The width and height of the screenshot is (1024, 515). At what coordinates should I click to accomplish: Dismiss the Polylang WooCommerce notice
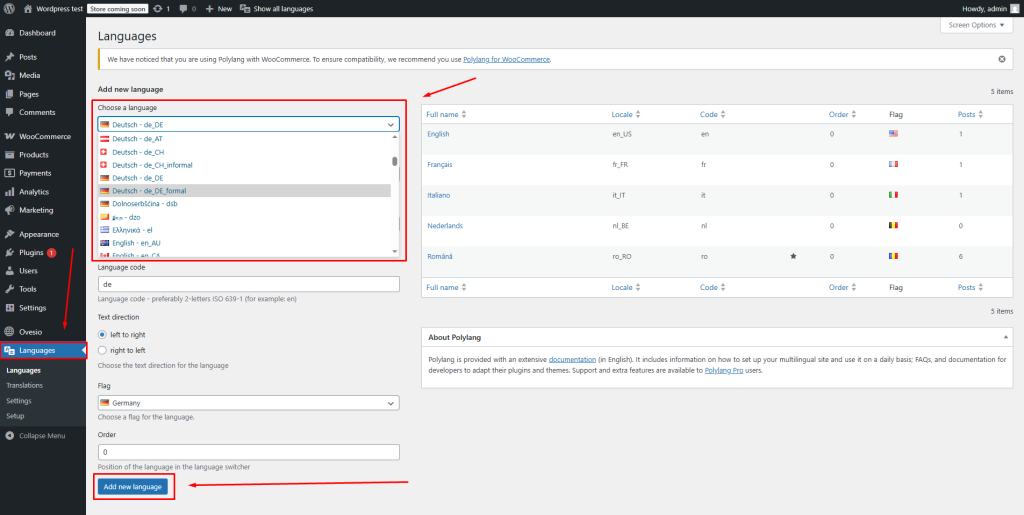1002,59
